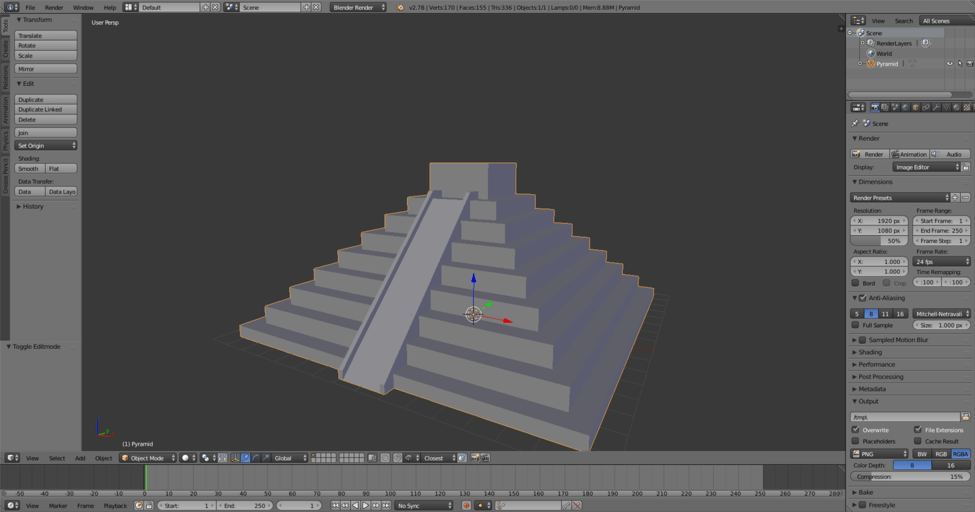Open the Mesh Data triangle tab icon

(946, 108)
